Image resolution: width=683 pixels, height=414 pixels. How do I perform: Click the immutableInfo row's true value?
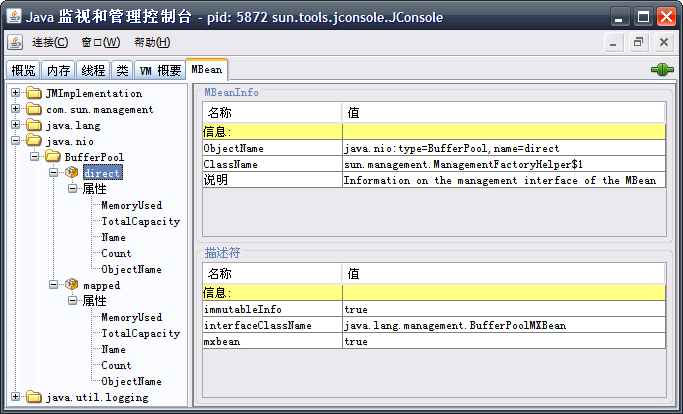[504, 309]
